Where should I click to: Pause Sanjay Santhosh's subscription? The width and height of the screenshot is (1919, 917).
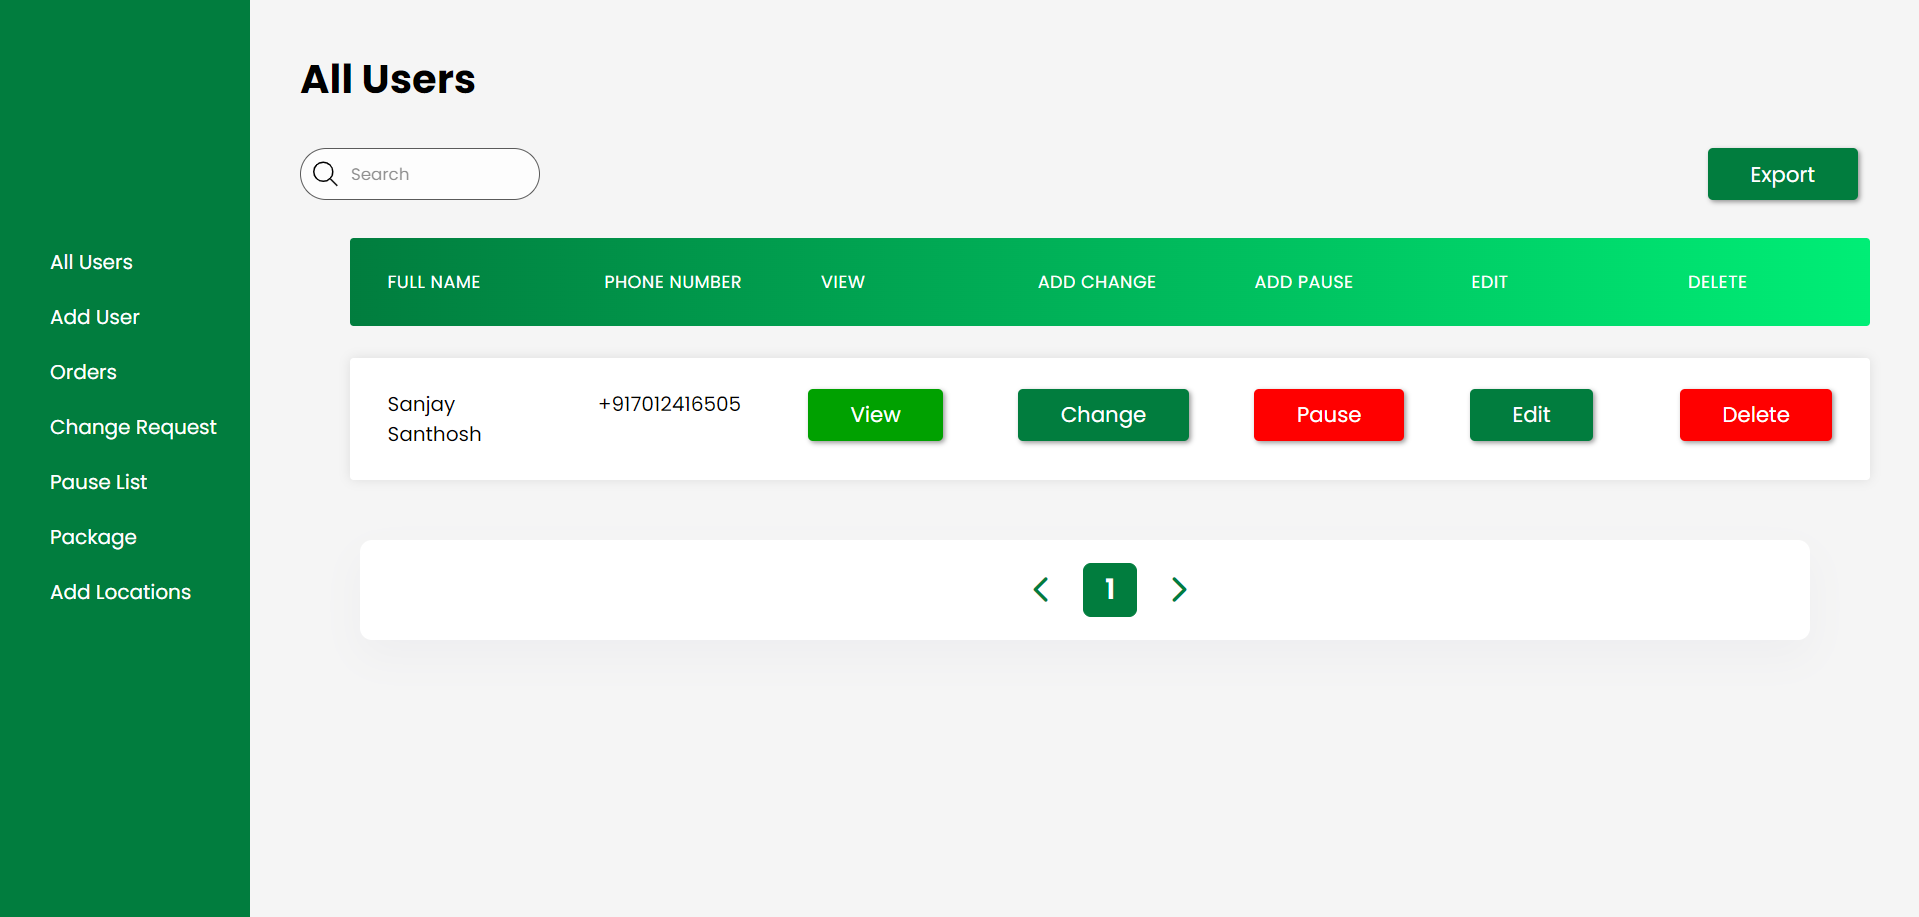(x=1328, y=415)
